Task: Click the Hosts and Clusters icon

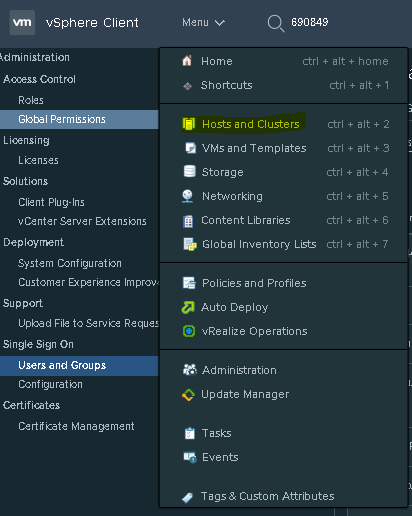Action: [x=189, y=124]
